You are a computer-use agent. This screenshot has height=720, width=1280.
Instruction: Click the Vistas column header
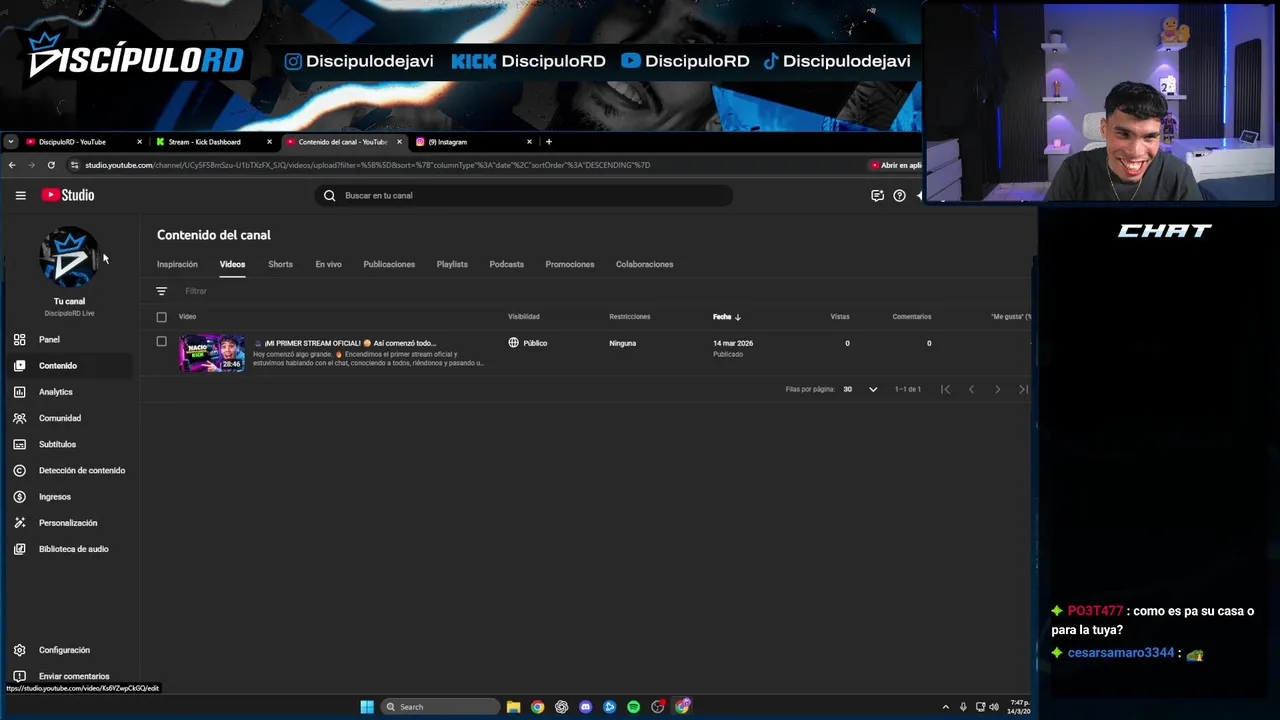tap(840, 317)
